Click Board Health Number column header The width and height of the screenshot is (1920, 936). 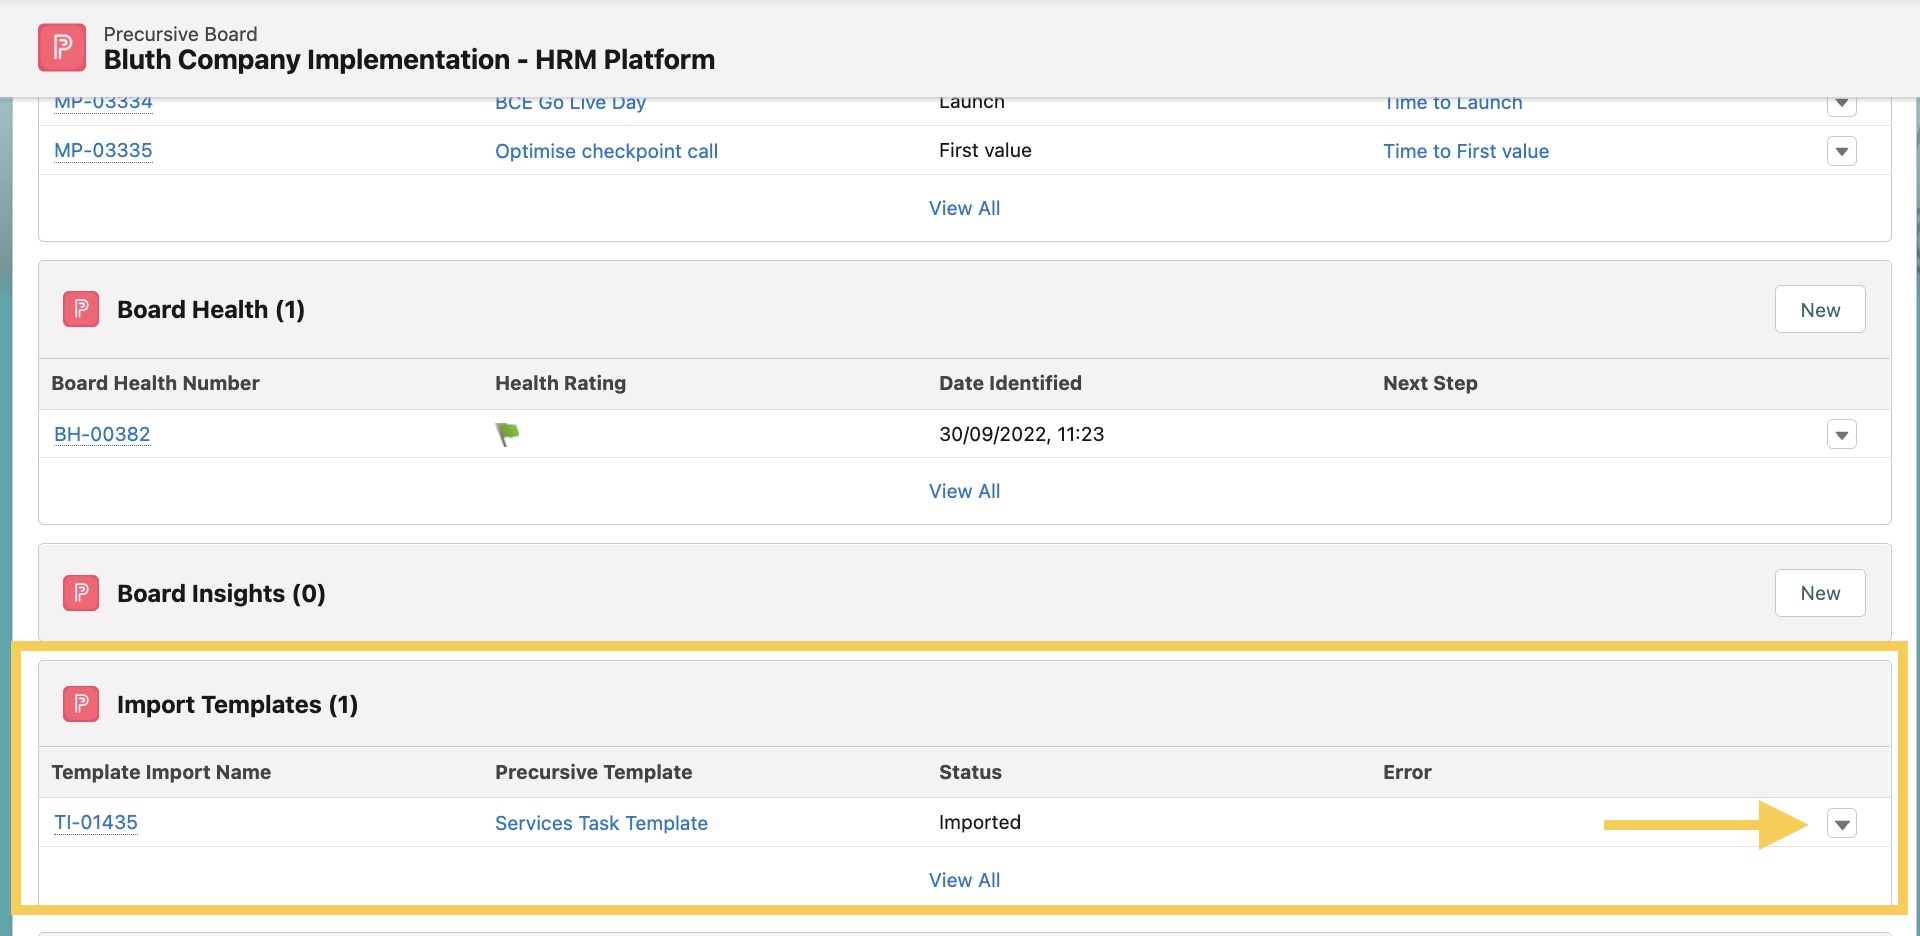coord(155,383)
